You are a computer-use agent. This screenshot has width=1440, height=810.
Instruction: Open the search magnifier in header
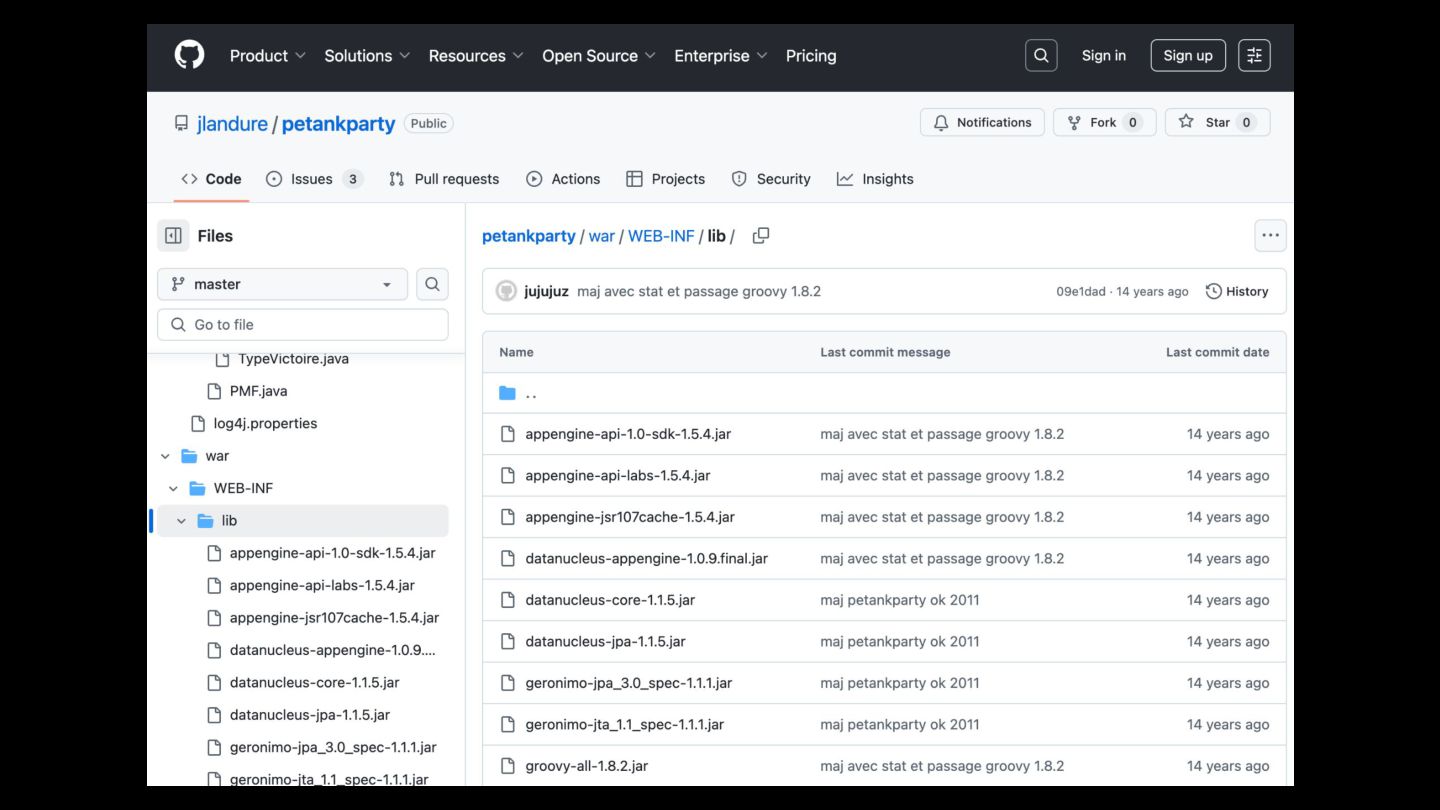[x=1041, y=56]
